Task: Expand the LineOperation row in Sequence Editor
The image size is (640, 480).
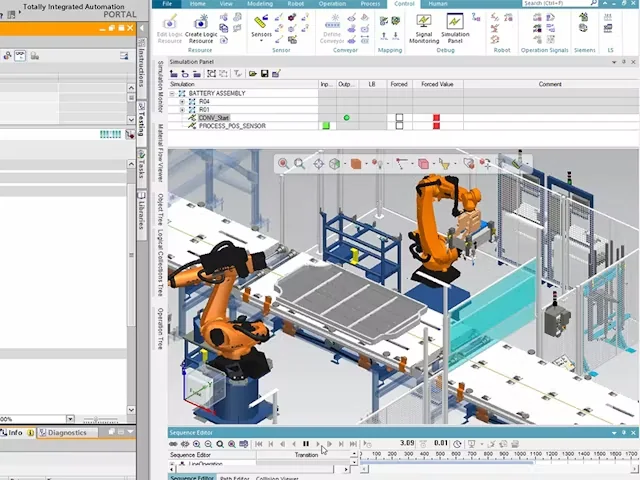Action: tap(172, 464)
